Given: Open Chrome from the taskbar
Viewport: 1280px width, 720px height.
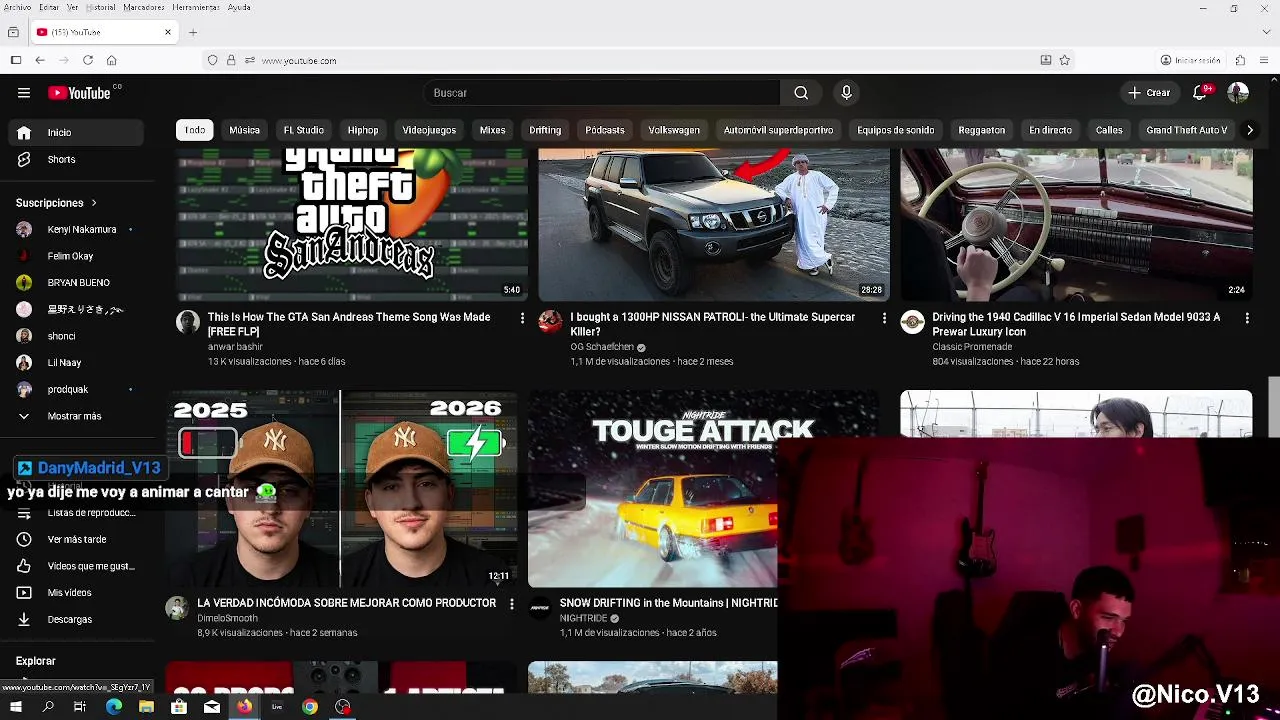Looking at the screenshot, I should pyautogui.click(x=310, y=707).
